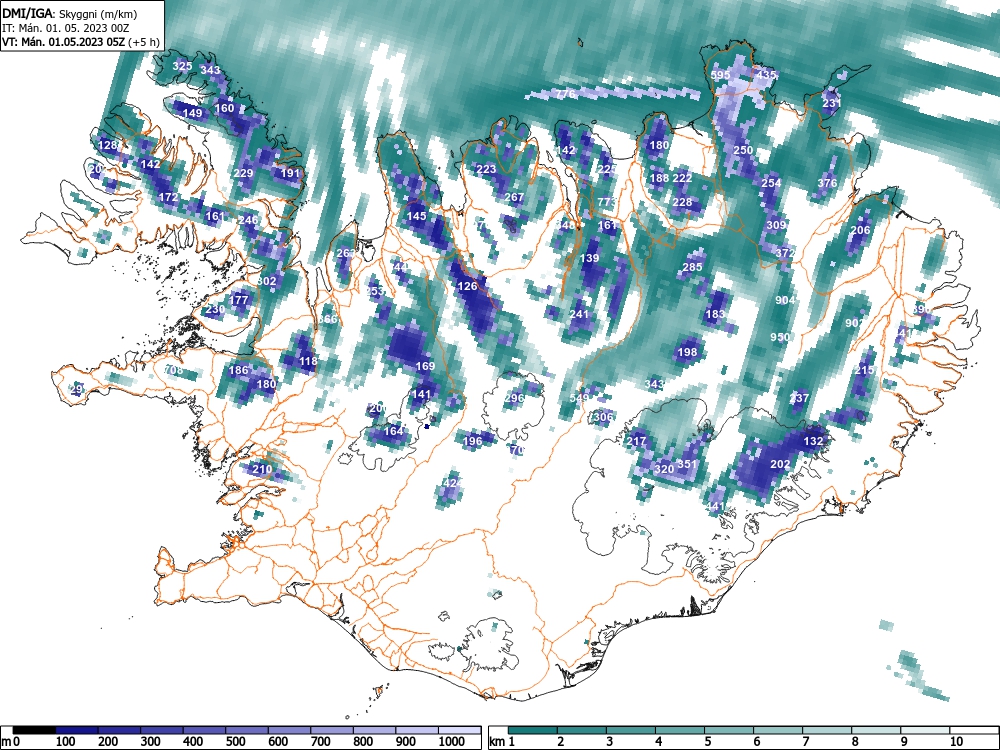
Task: Click the visibility value 202 on the map
Action: point(781,464)
